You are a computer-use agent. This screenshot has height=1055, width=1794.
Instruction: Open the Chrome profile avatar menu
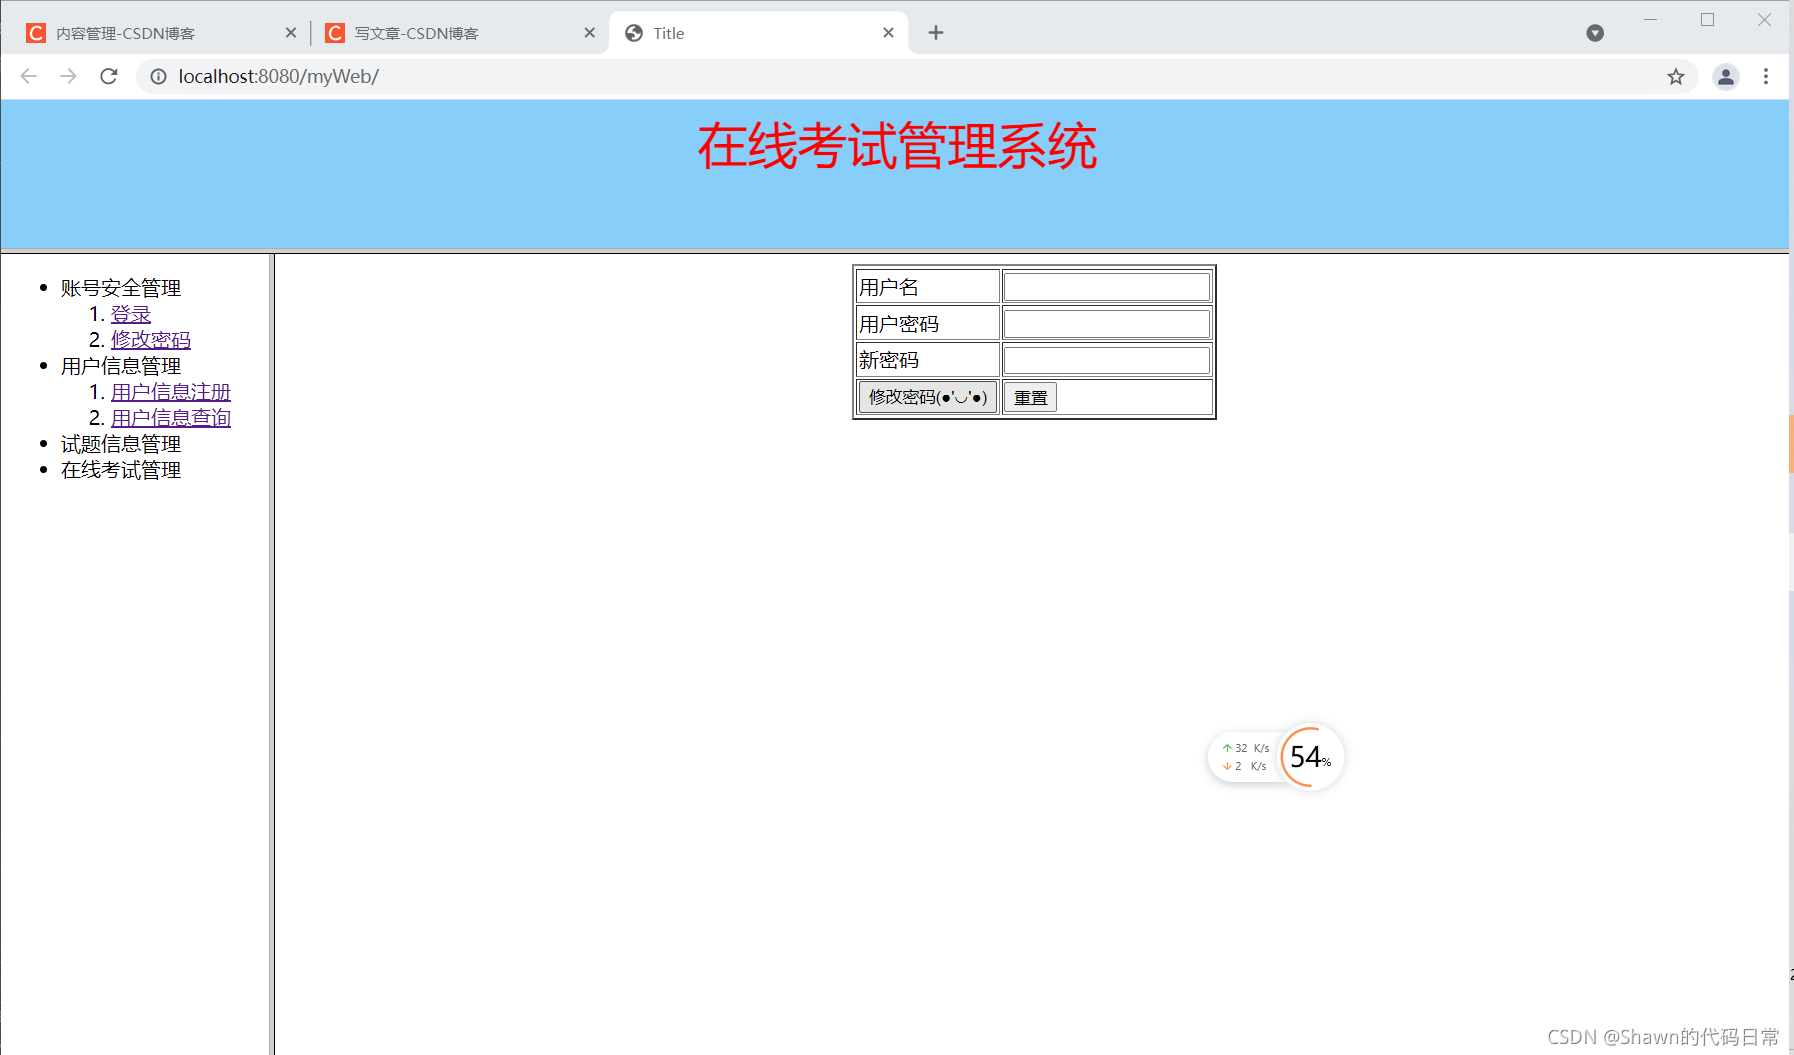click(x=1726, y=77)
